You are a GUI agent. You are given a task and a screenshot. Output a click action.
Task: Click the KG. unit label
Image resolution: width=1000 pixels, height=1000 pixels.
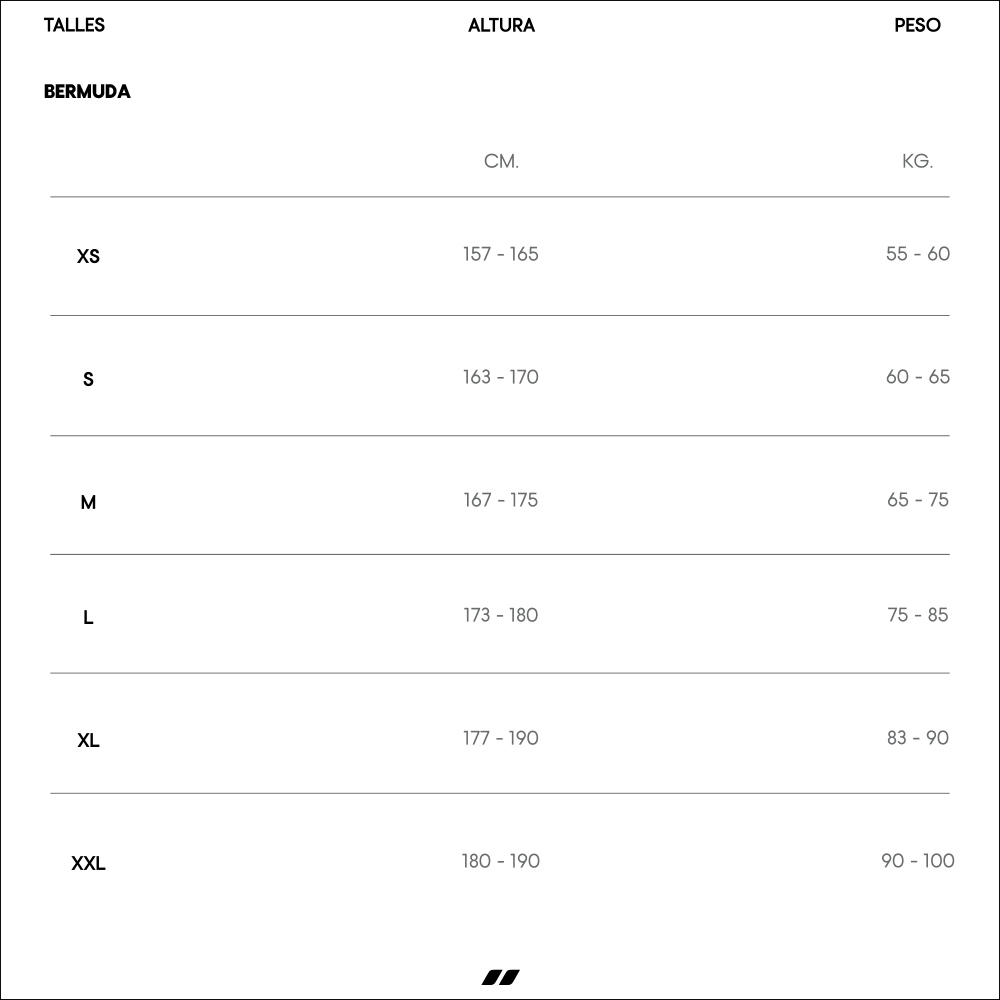[x=917, y=161]
